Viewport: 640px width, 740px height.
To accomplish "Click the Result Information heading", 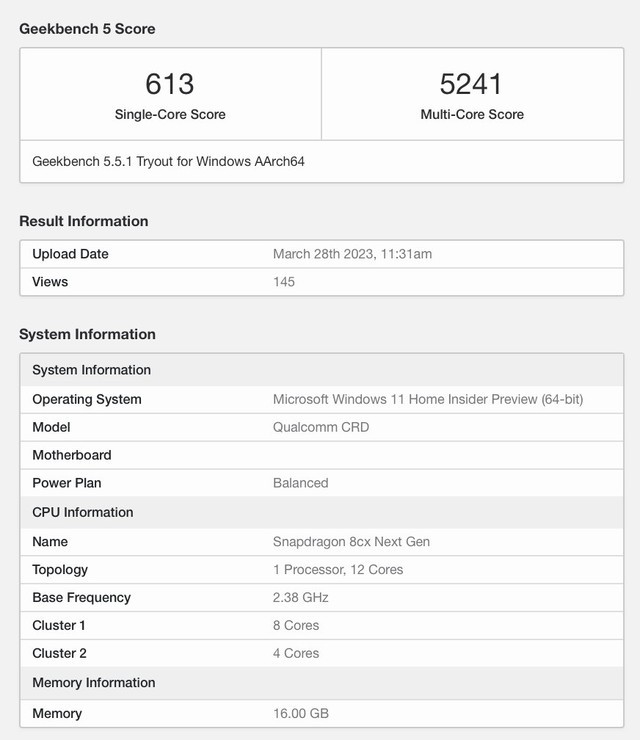I will [x=83, y=221].
